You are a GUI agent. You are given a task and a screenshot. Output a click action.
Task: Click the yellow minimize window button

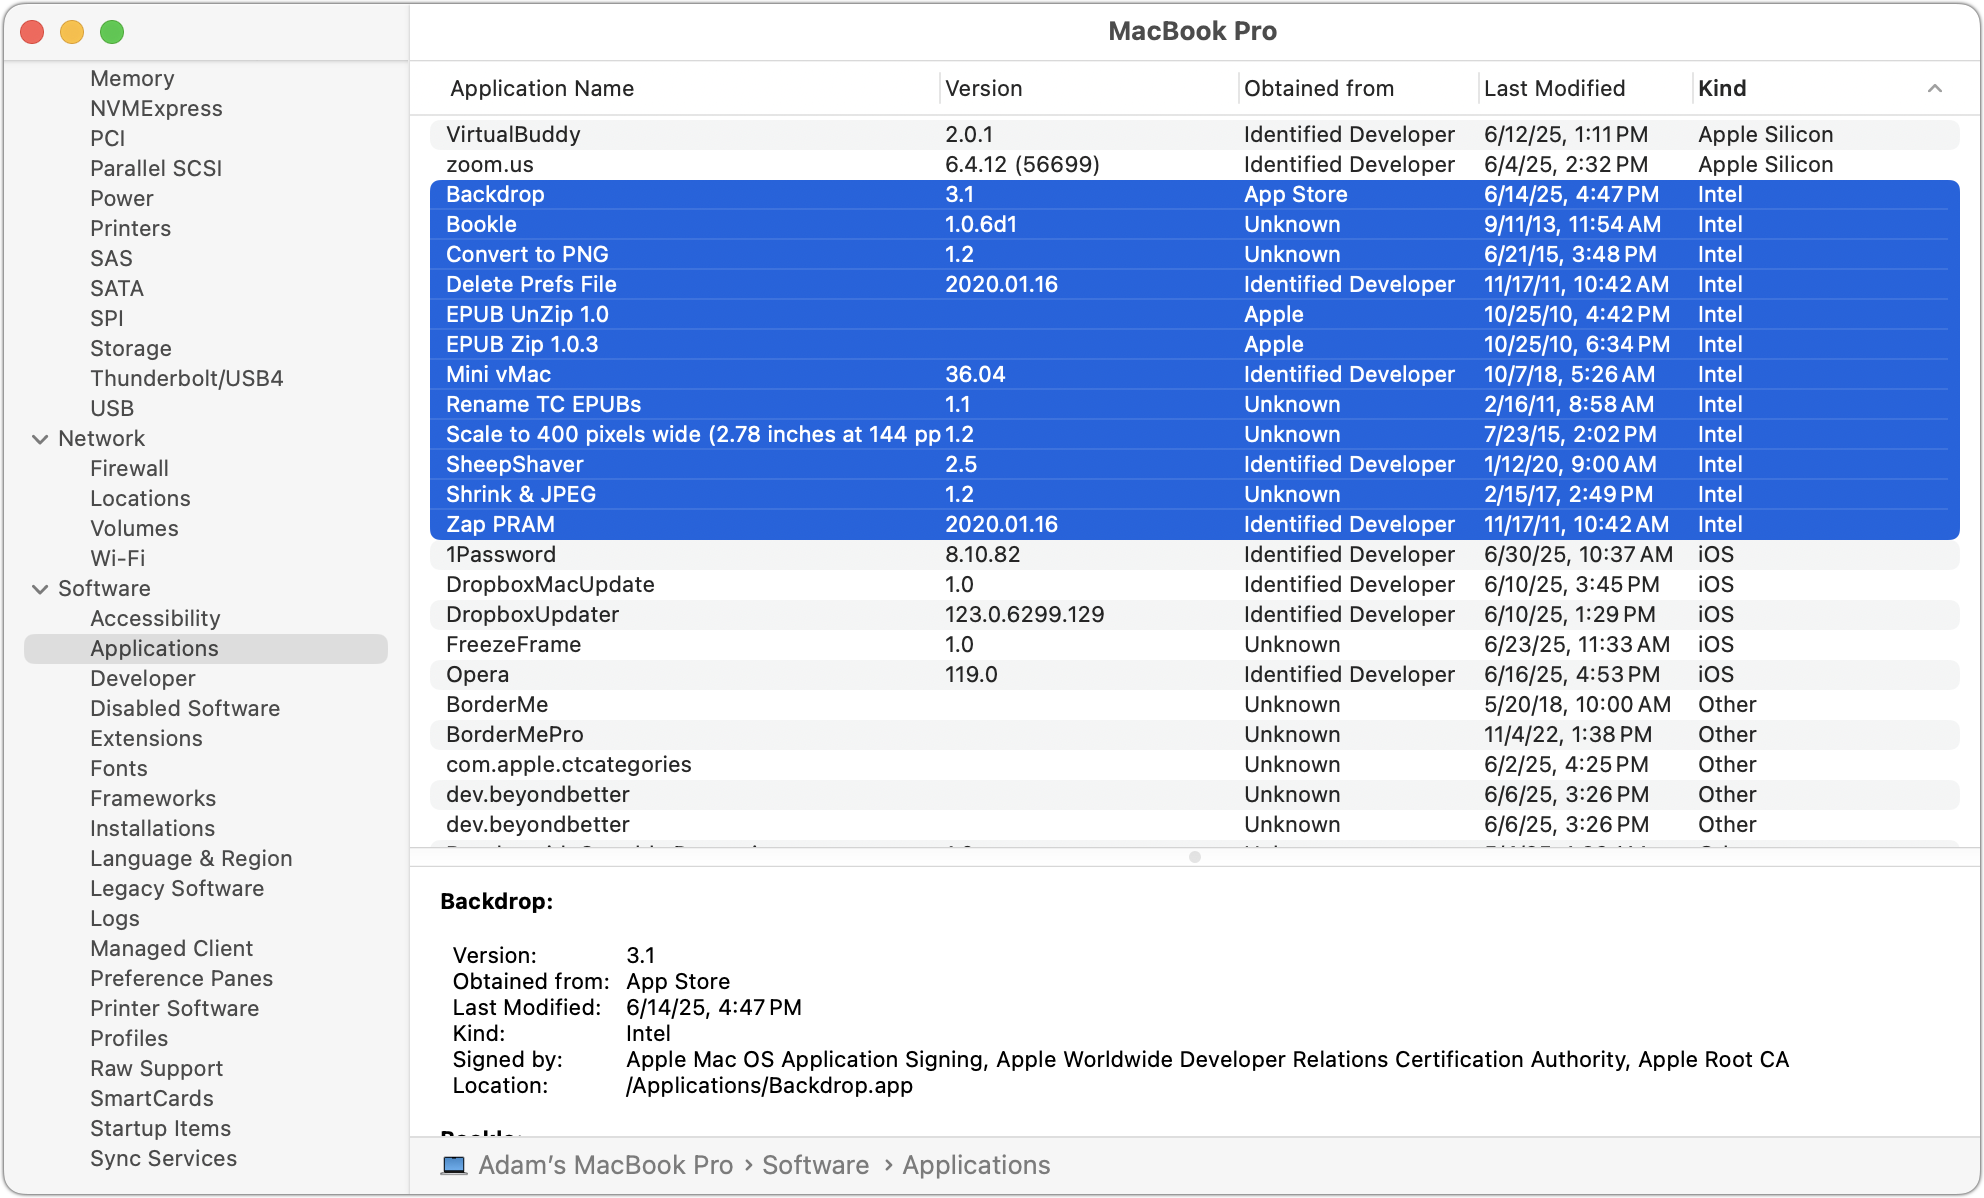pyautogui.click(x=72, y=32)
